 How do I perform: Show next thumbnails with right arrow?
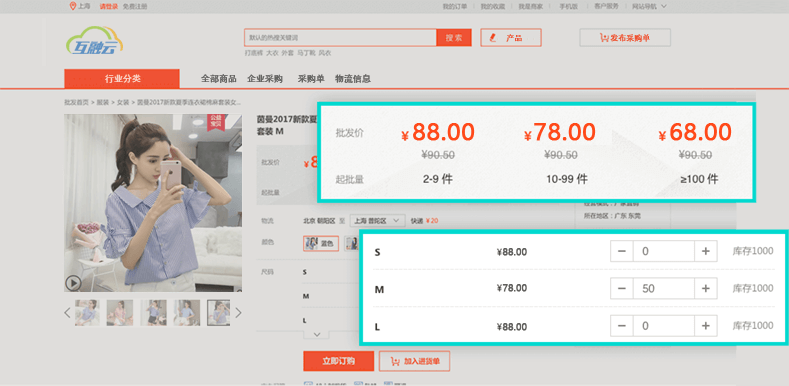point(239,313)
